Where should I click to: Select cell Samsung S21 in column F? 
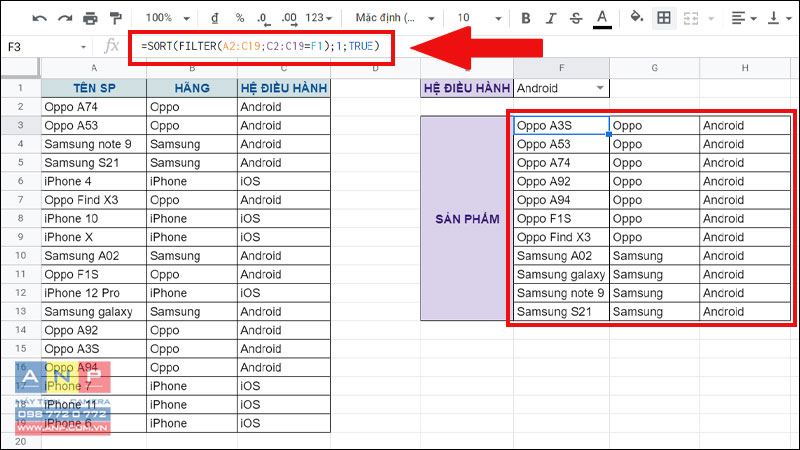click(x=561, y=311)
